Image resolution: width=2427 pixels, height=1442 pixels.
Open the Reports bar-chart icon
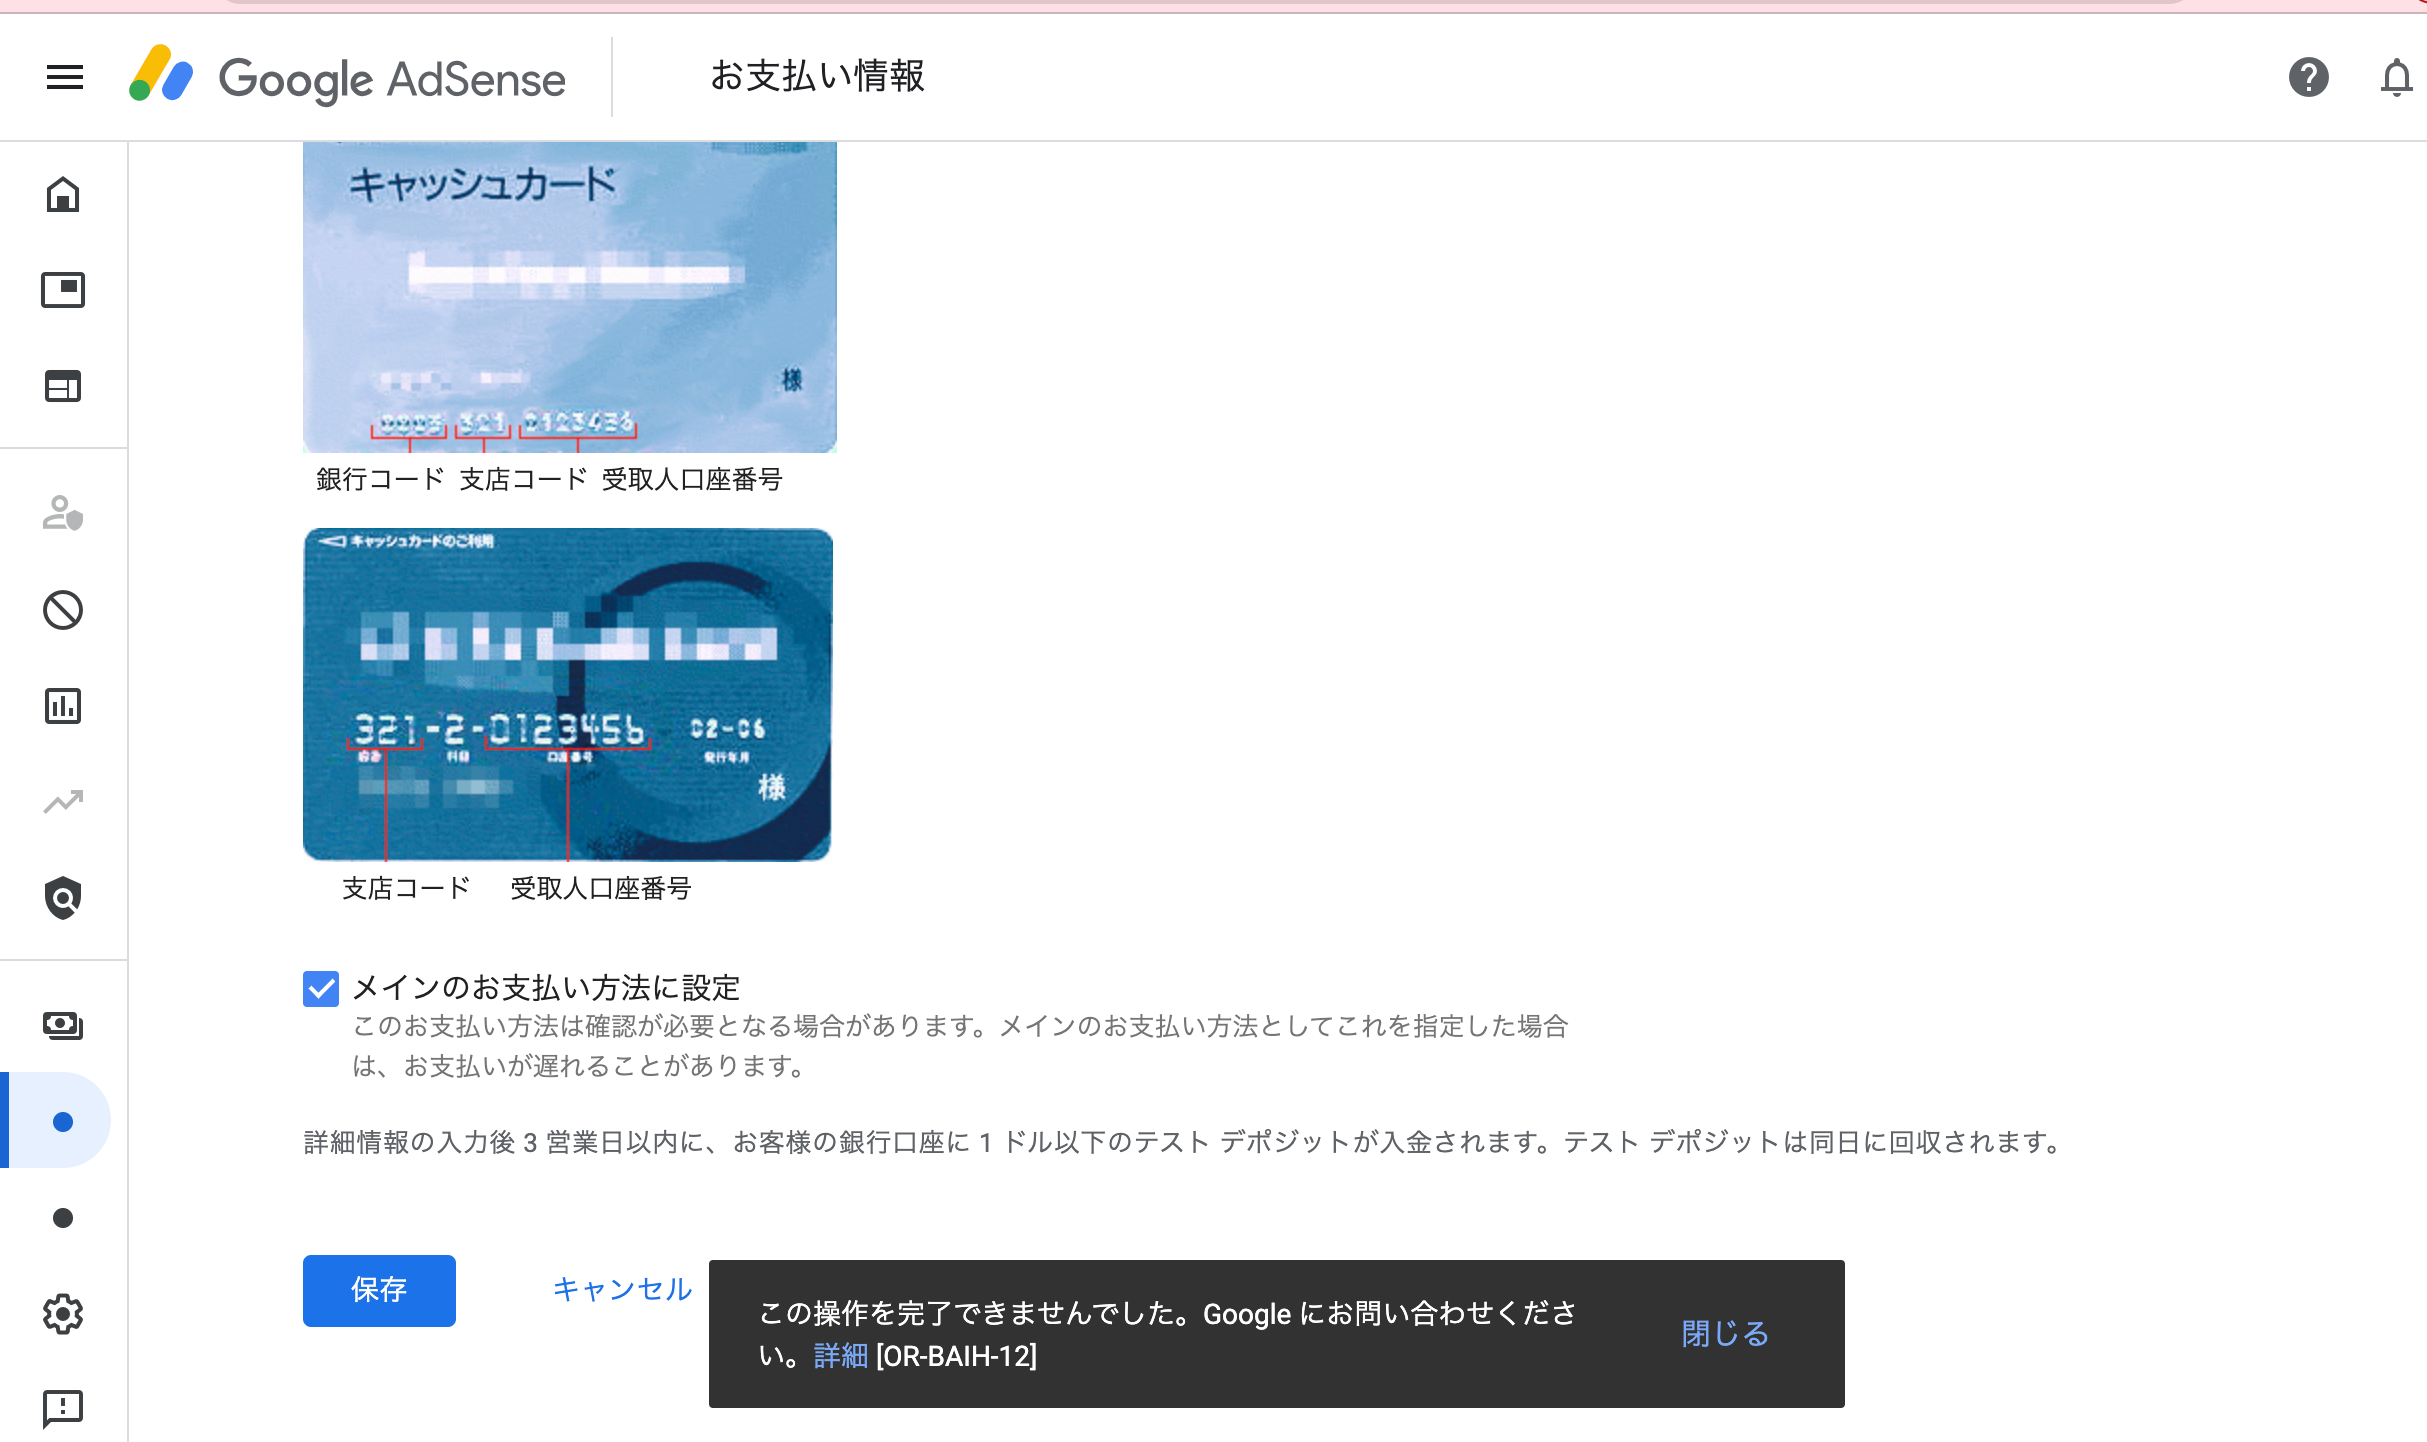63,706
